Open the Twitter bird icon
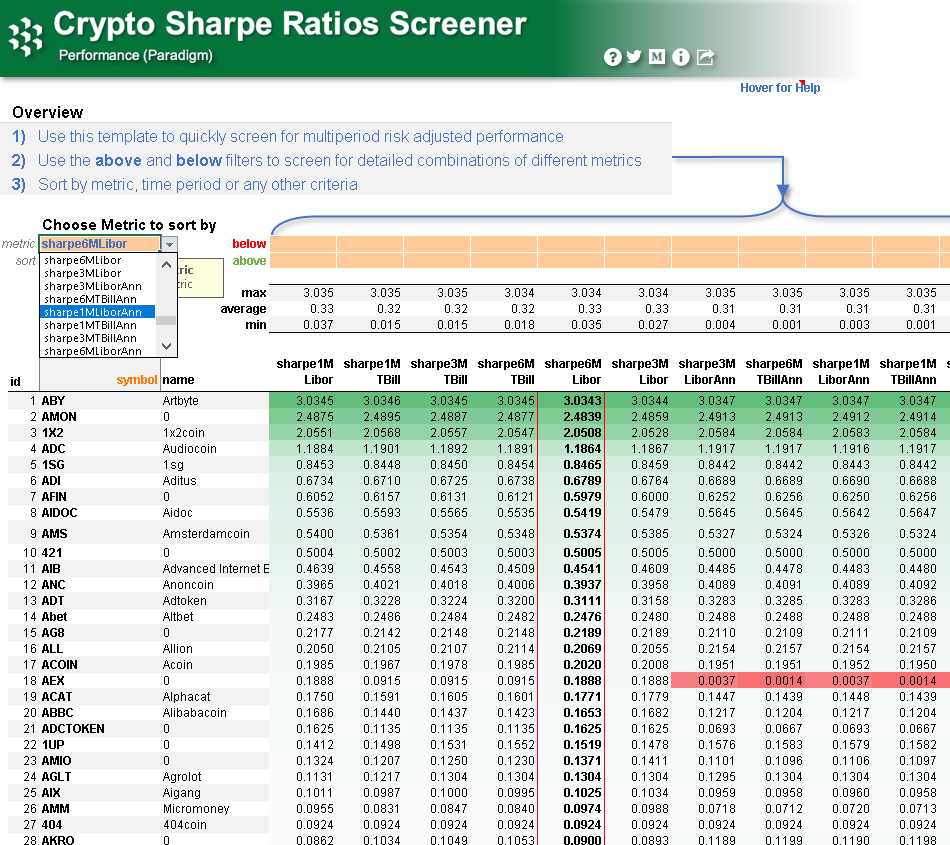The width and height of the screenshot is (950, 845). tap(634, 56)
